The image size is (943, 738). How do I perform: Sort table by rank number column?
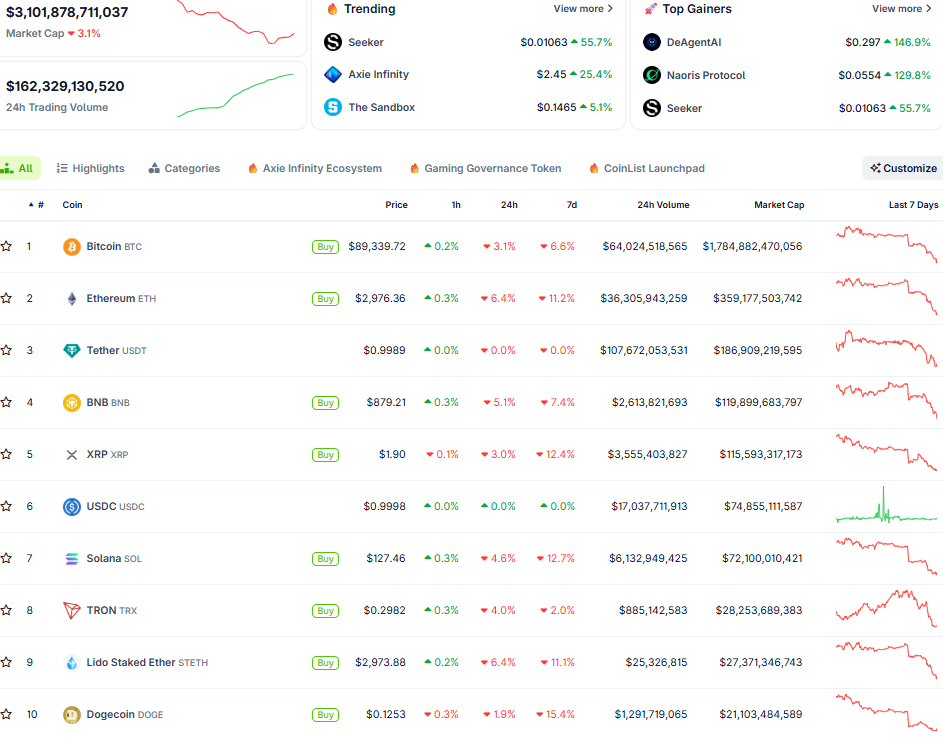tap(37, 205)
